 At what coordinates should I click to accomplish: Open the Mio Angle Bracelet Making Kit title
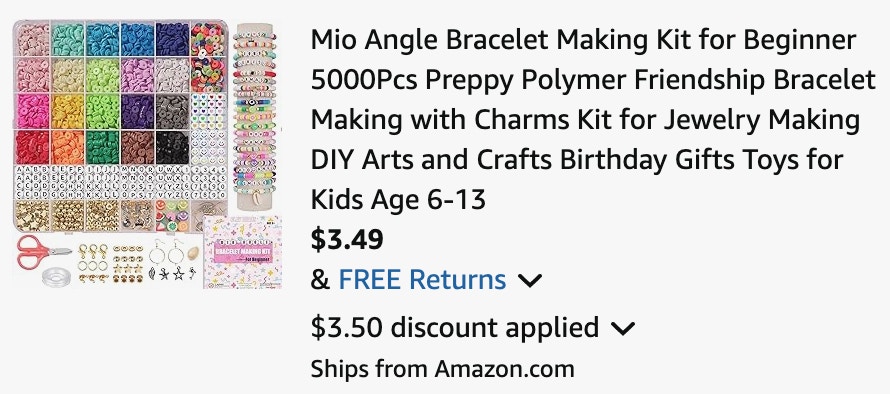tap(593, 120)
